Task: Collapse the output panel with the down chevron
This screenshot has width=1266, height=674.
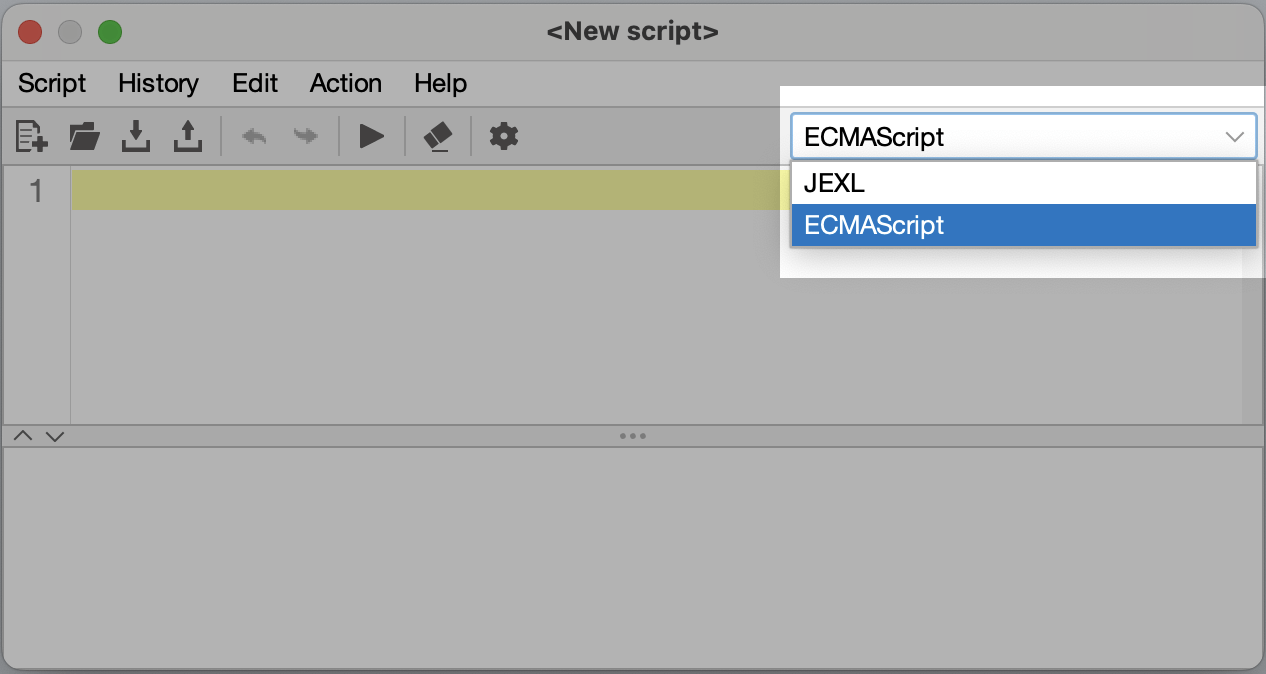Action: (x=55, y=435)
